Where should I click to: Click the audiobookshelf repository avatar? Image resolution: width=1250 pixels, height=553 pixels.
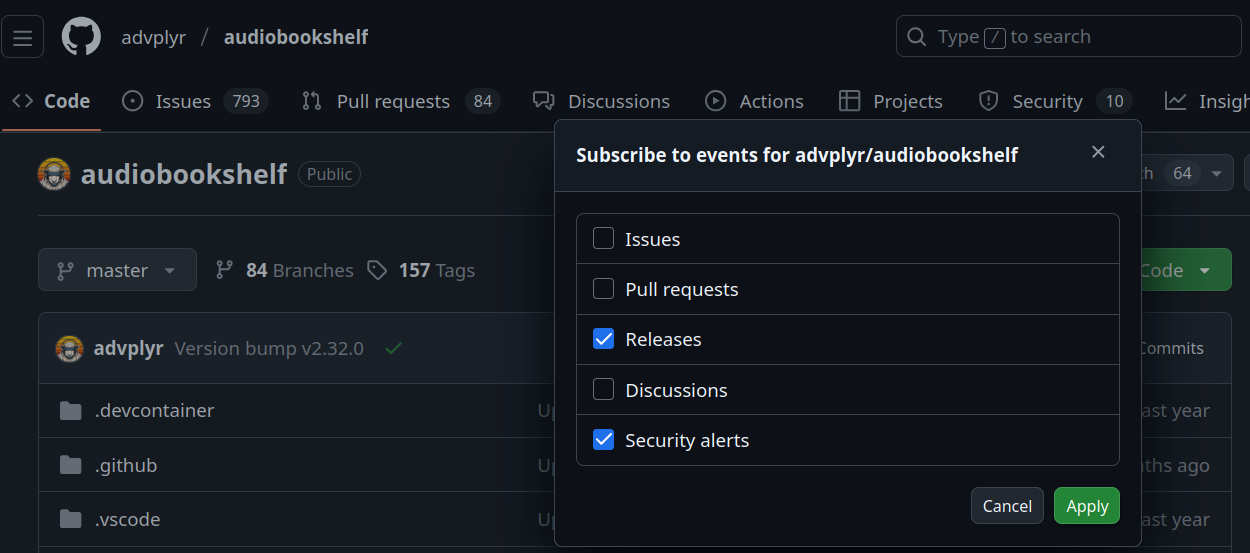click(x=54, y=174)
